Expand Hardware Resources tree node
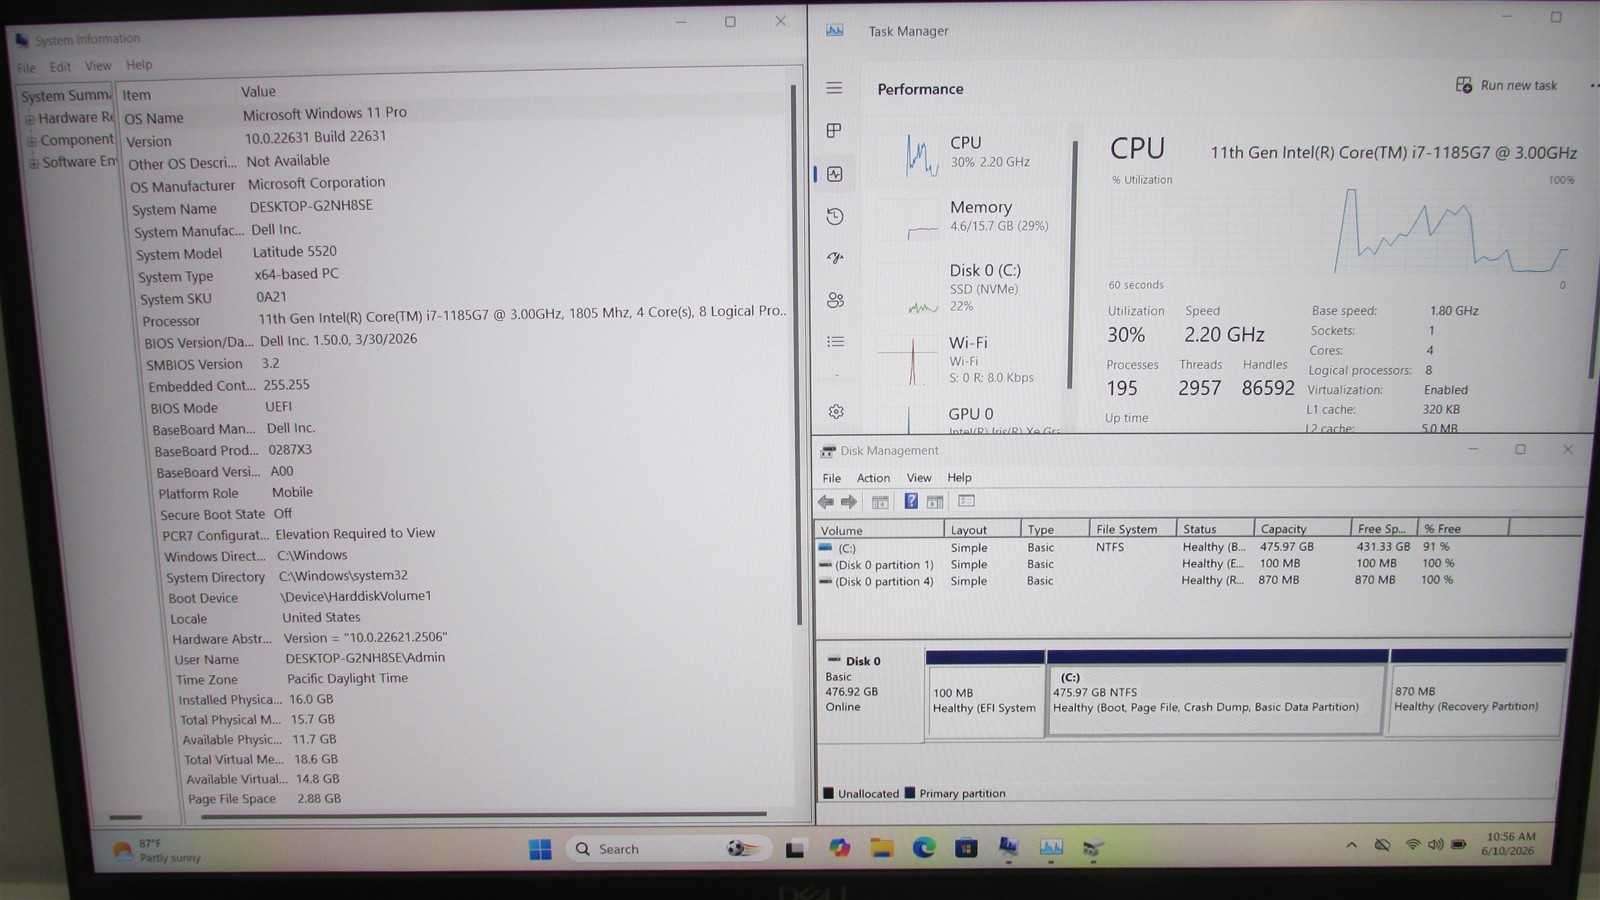This screenshot has height=900, width=1600. [30, 119]
